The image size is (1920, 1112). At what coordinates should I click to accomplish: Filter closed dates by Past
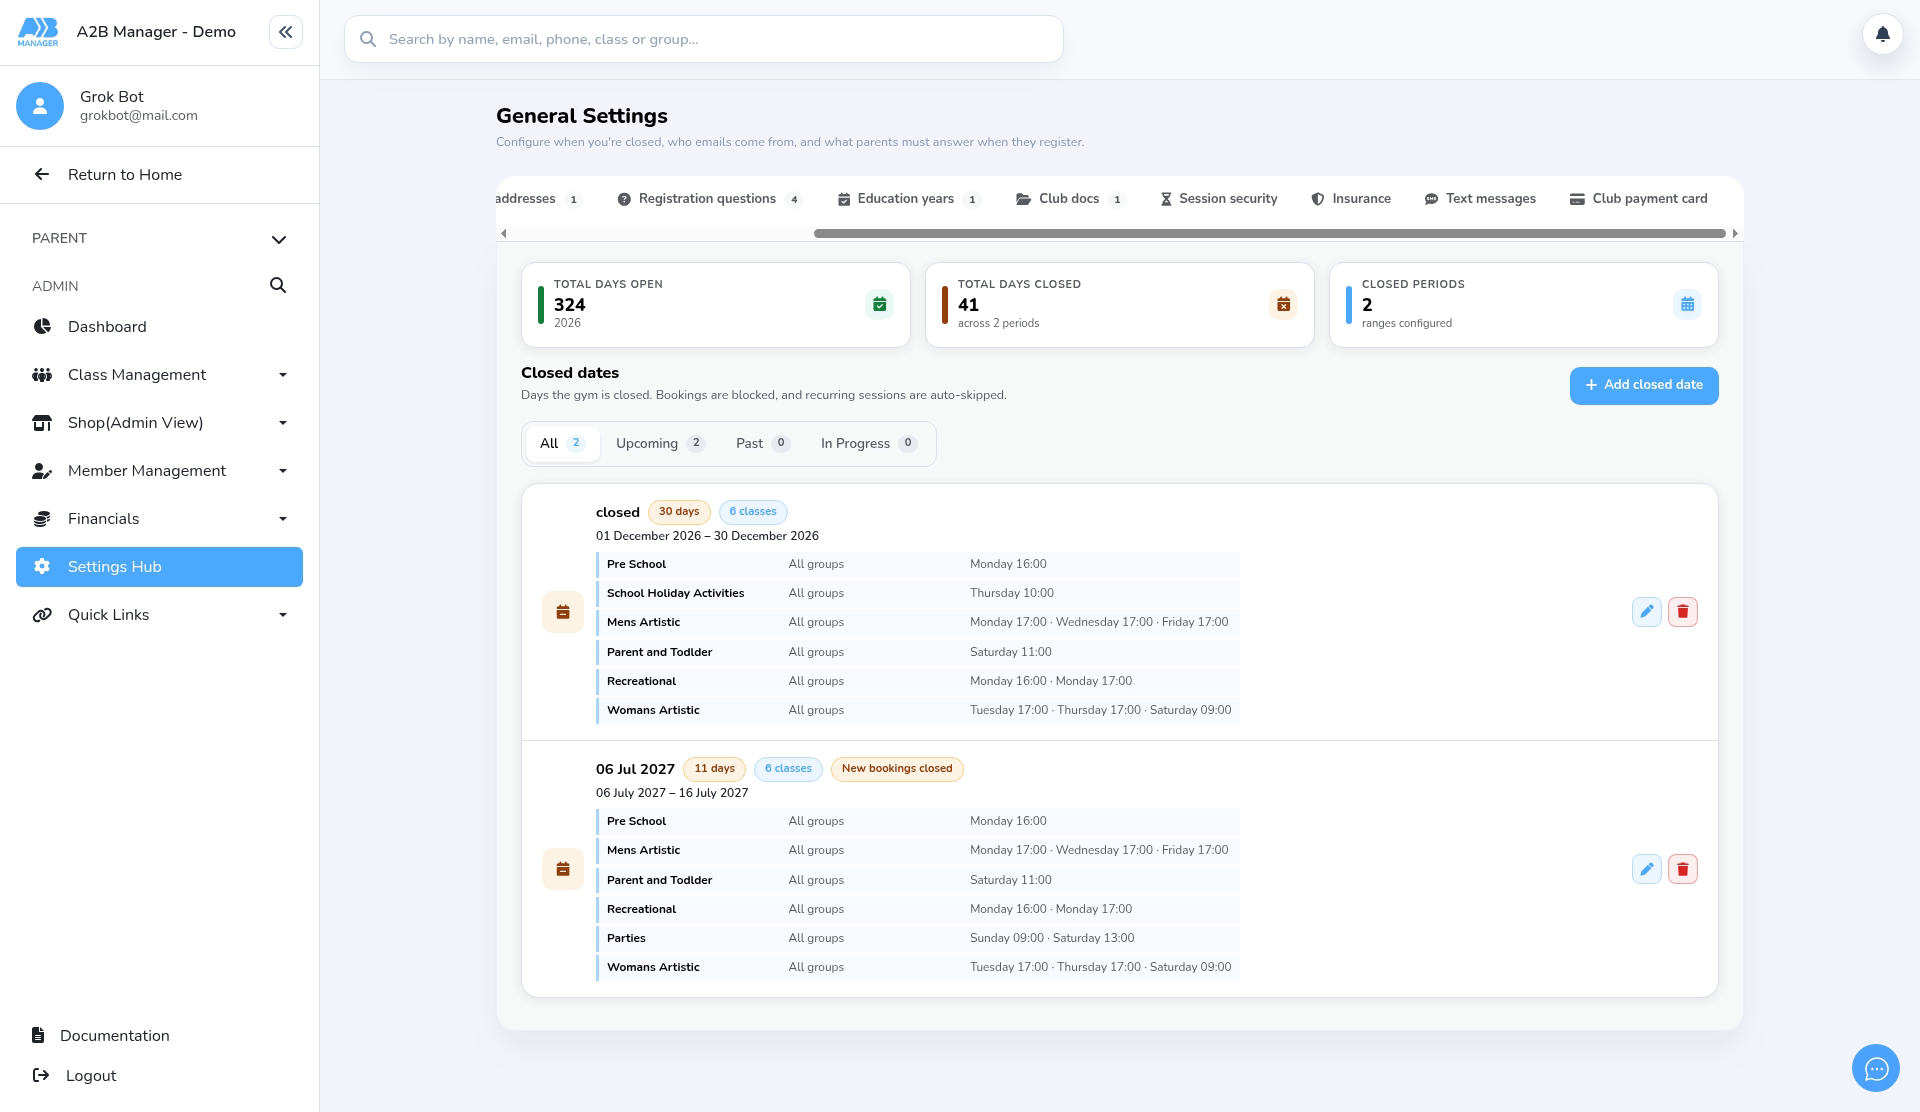pyautogui.click(x=762, y=443)
